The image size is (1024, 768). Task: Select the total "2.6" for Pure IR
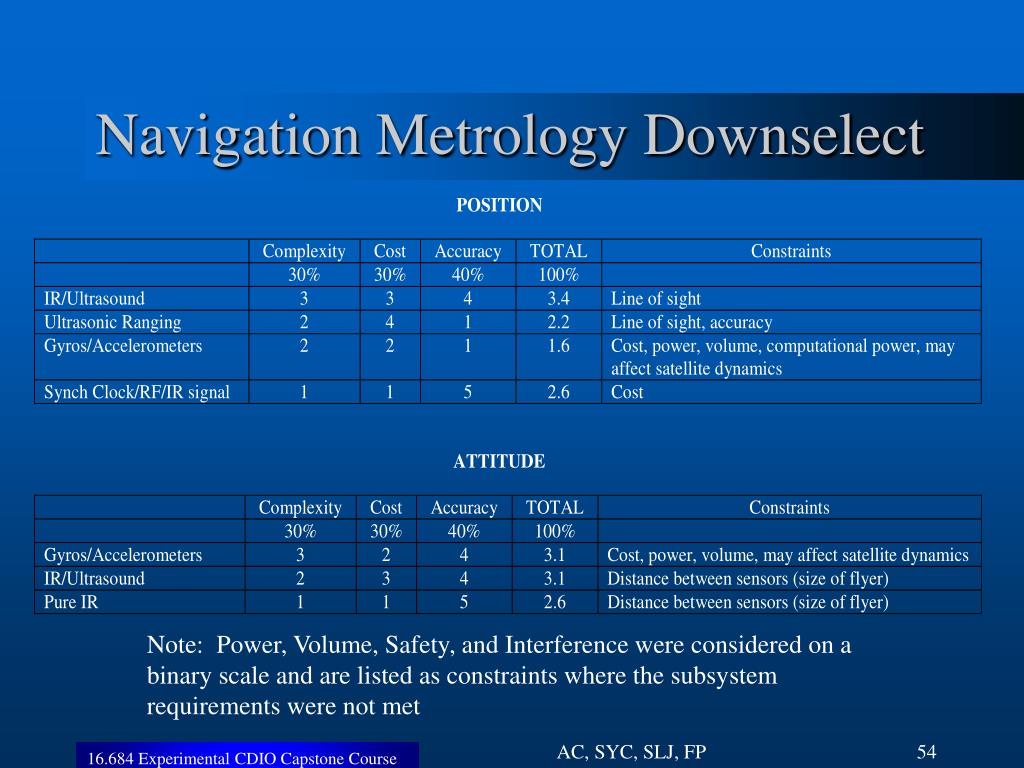(x=554, y=602)
